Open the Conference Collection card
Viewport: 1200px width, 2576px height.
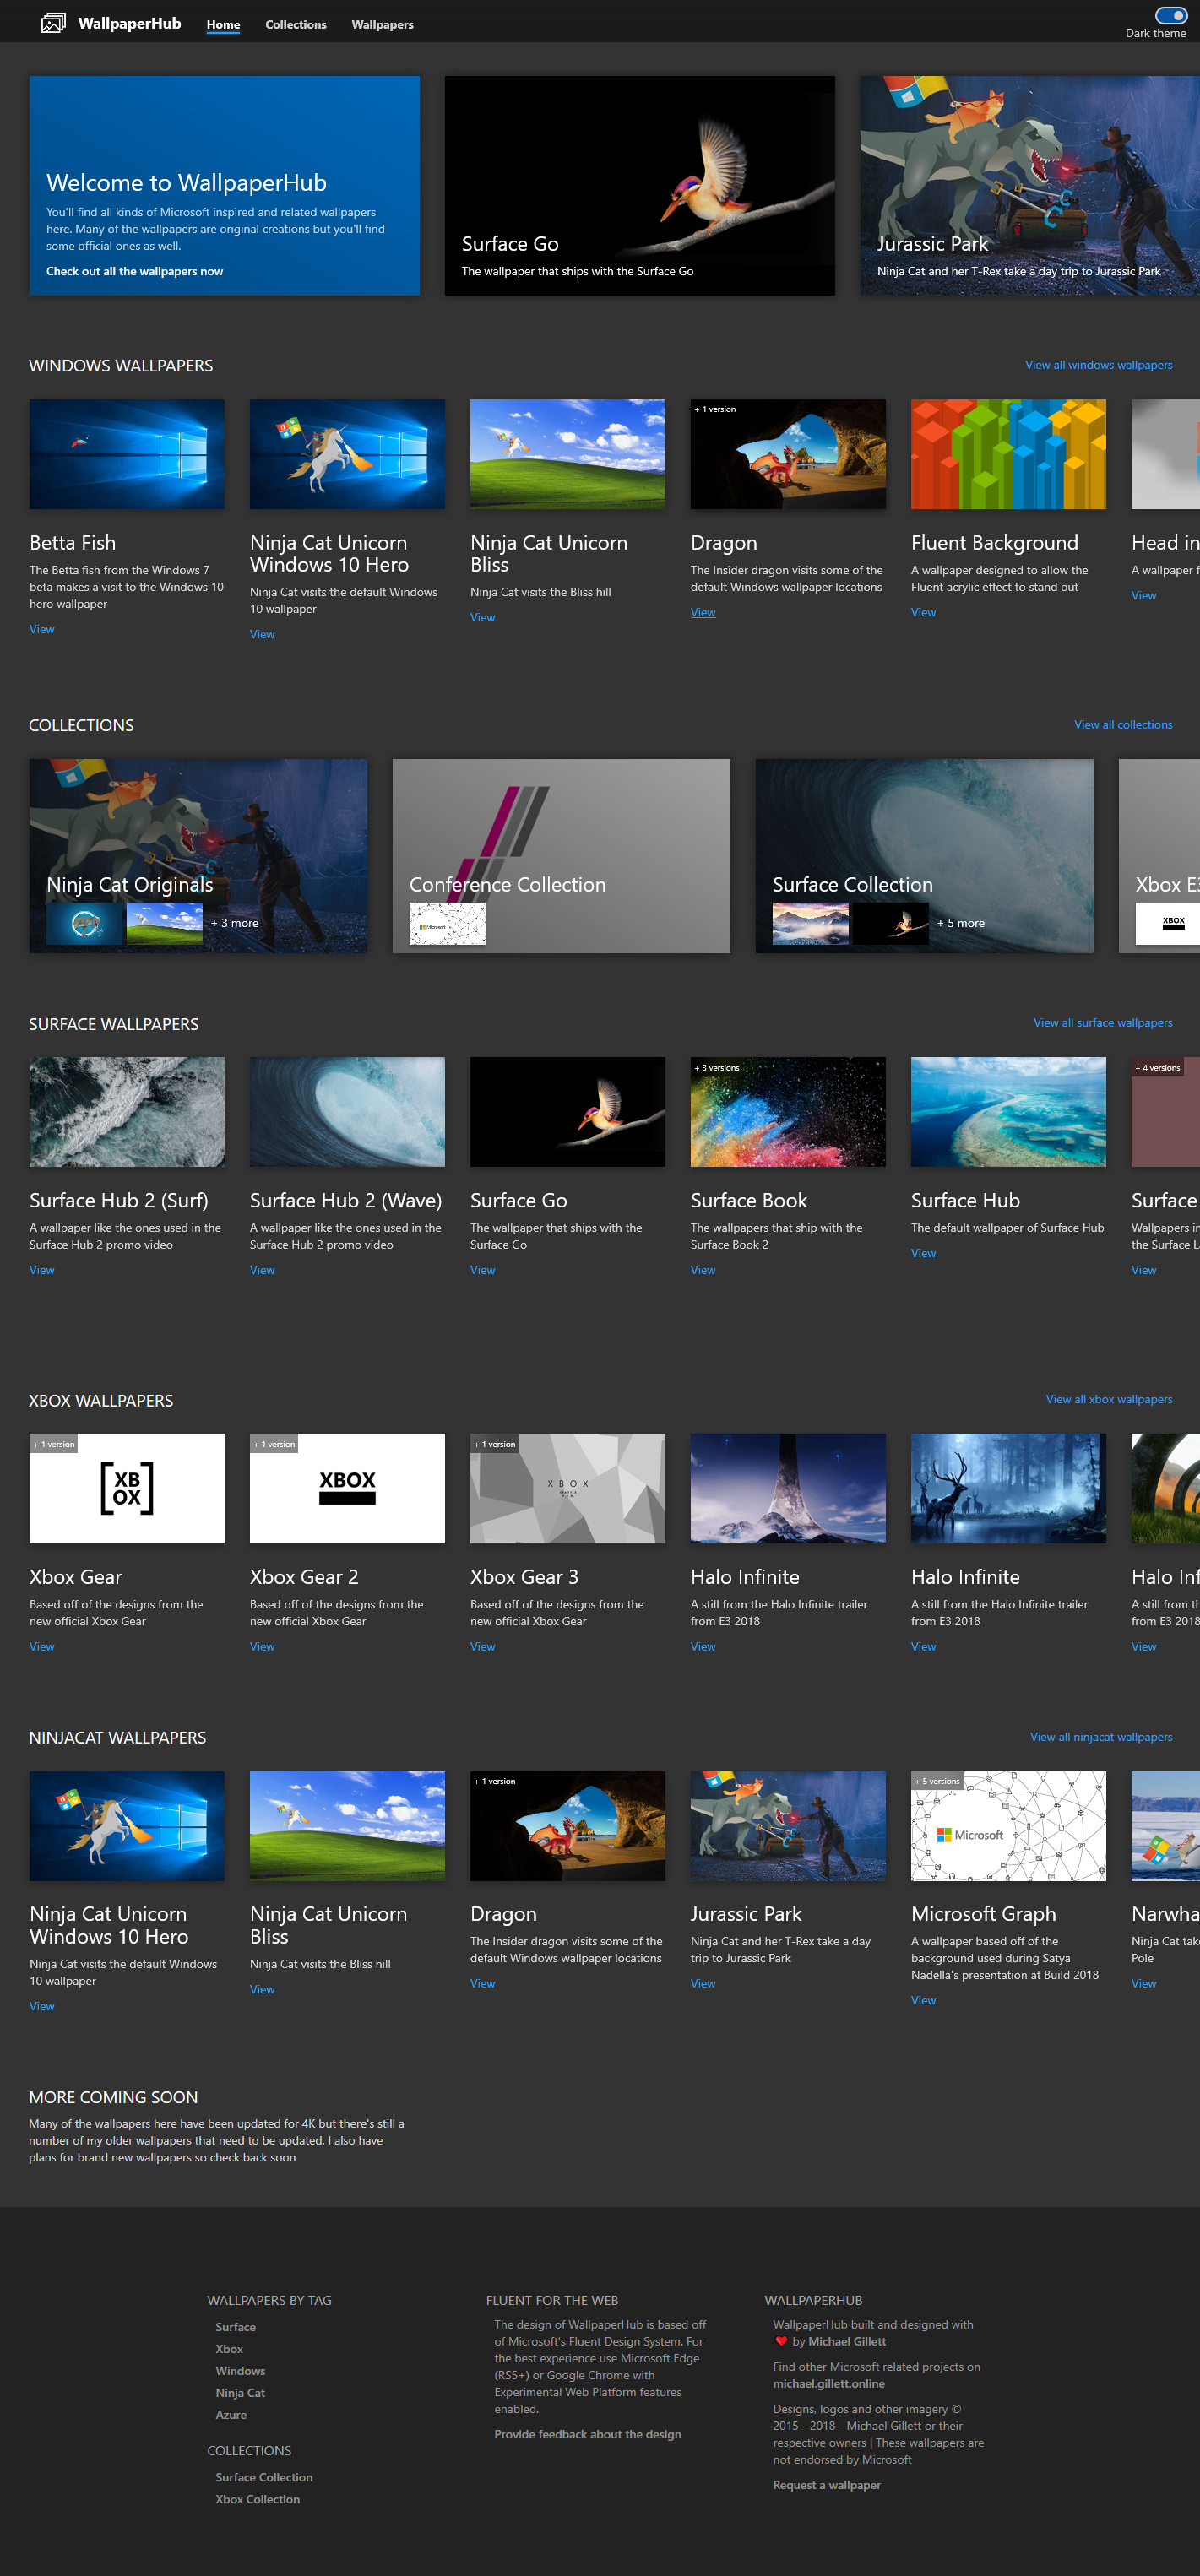coord(561,855)
